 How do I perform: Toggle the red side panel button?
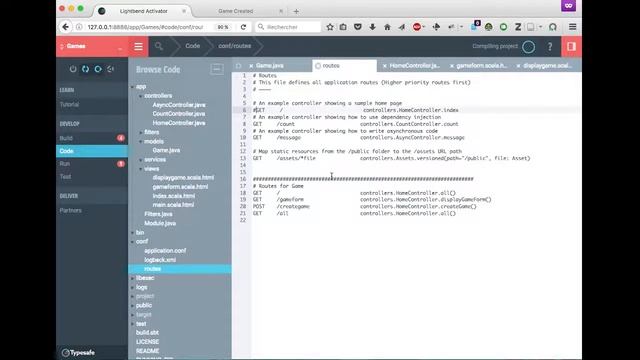[571, 46]
